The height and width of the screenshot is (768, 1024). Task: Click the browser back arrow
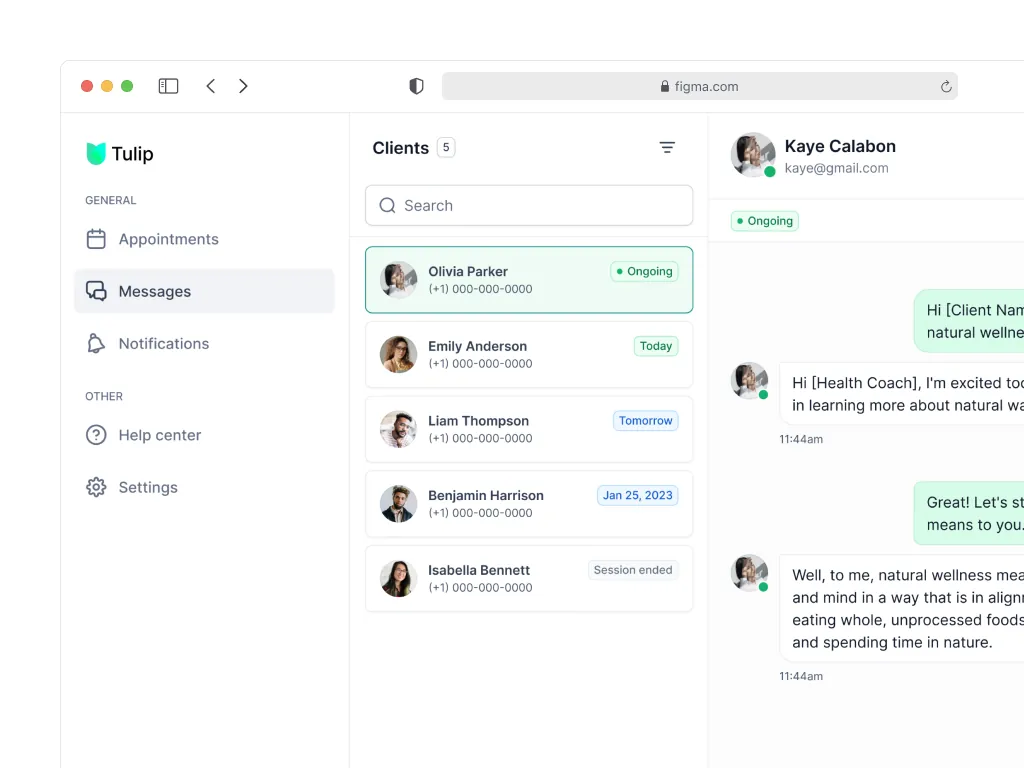click(x=211, y=86)
